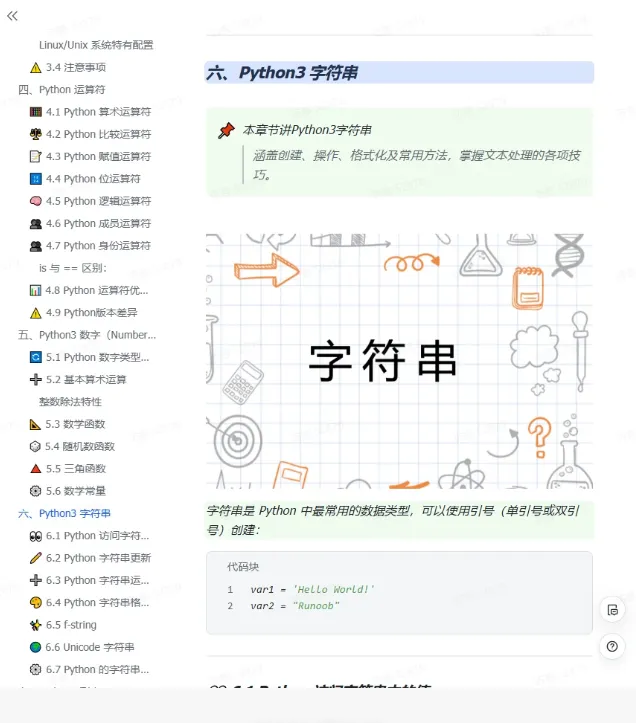Open section 四、Python 运算符 in outline
636x723 pixels.
click(62, 89)
